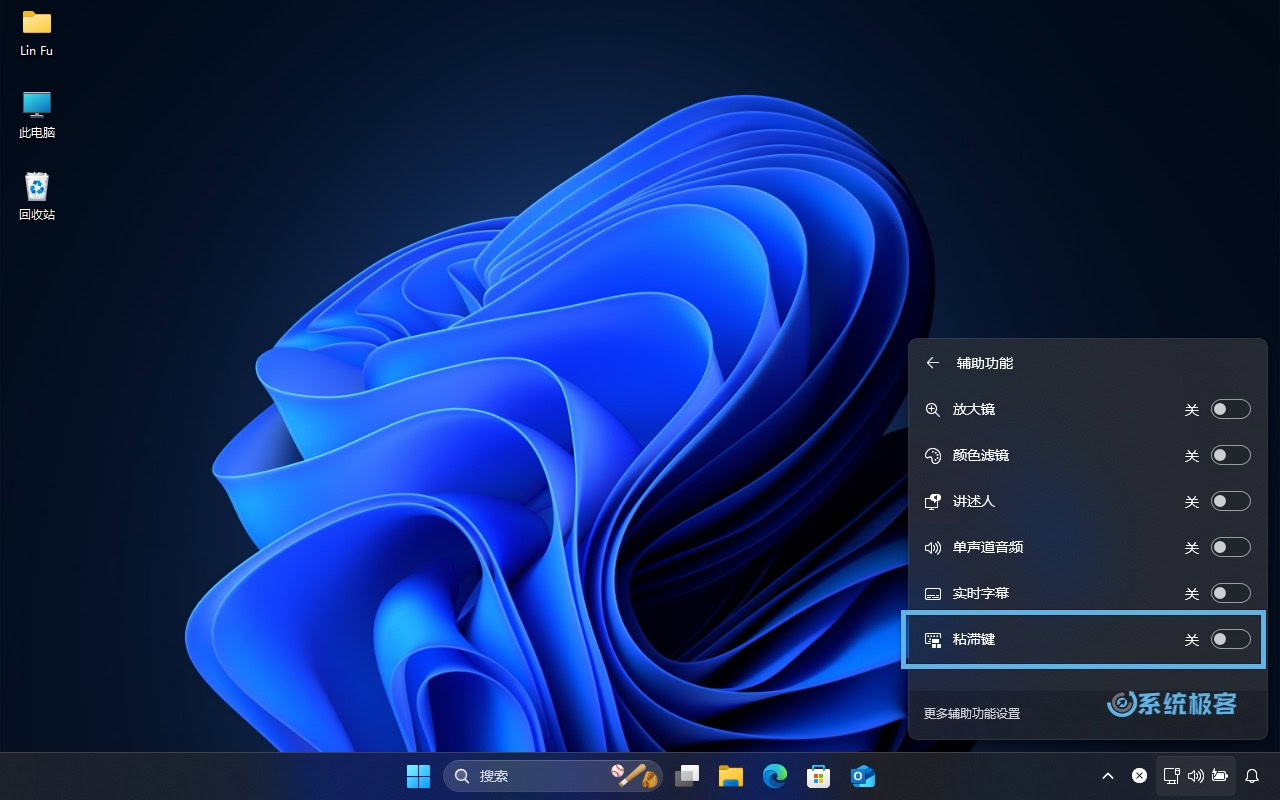This screenshot has width=1280, height=800.
Task: Click the baseball icon in search box
Action: pos(635,775)
